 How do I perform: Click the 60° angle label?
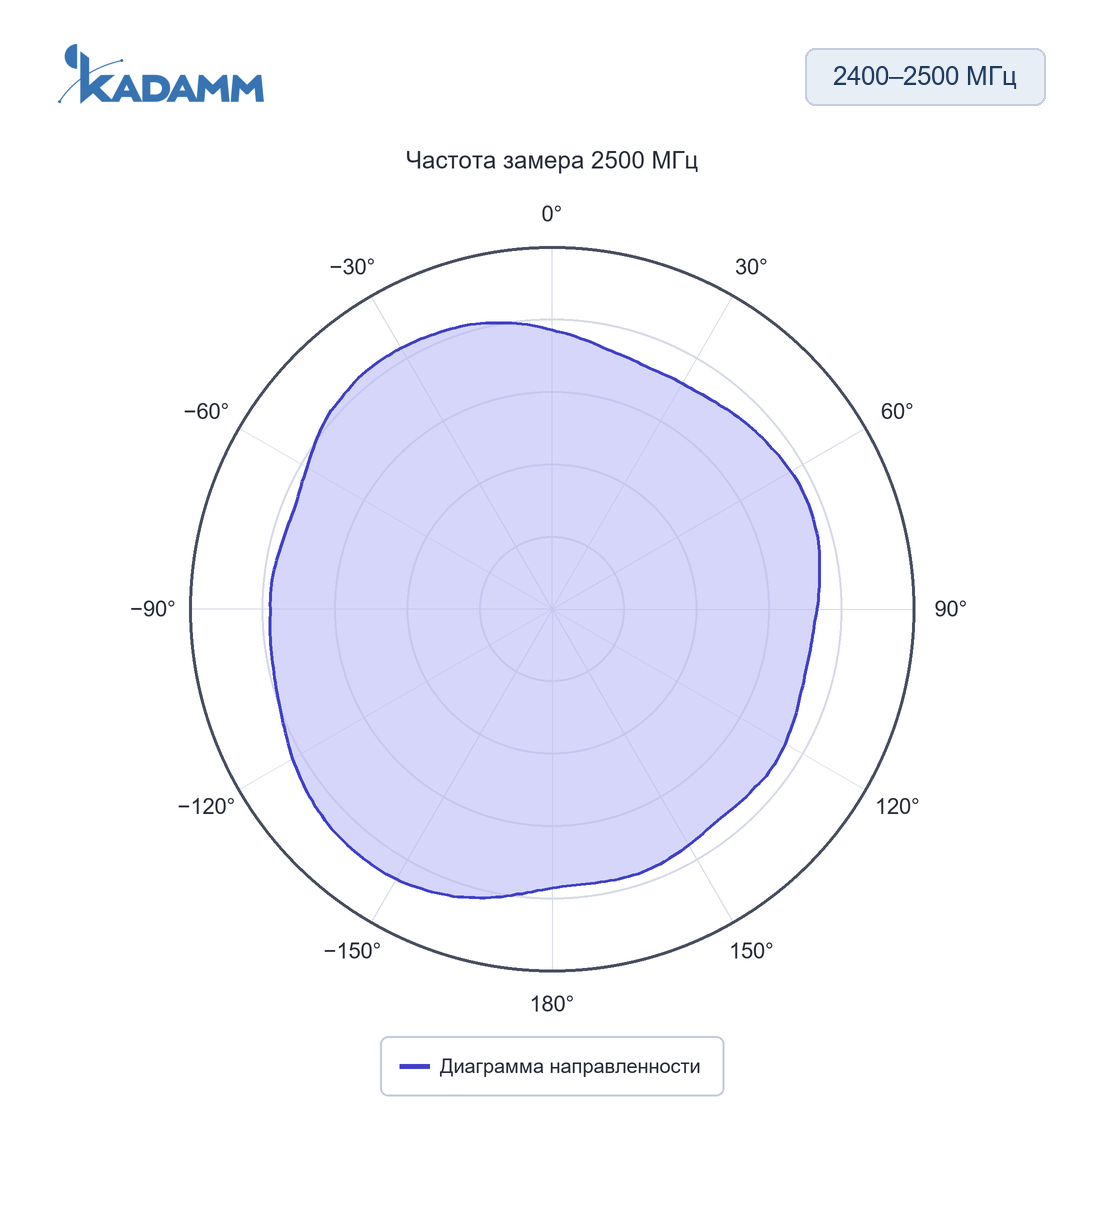tap(897, 412)
